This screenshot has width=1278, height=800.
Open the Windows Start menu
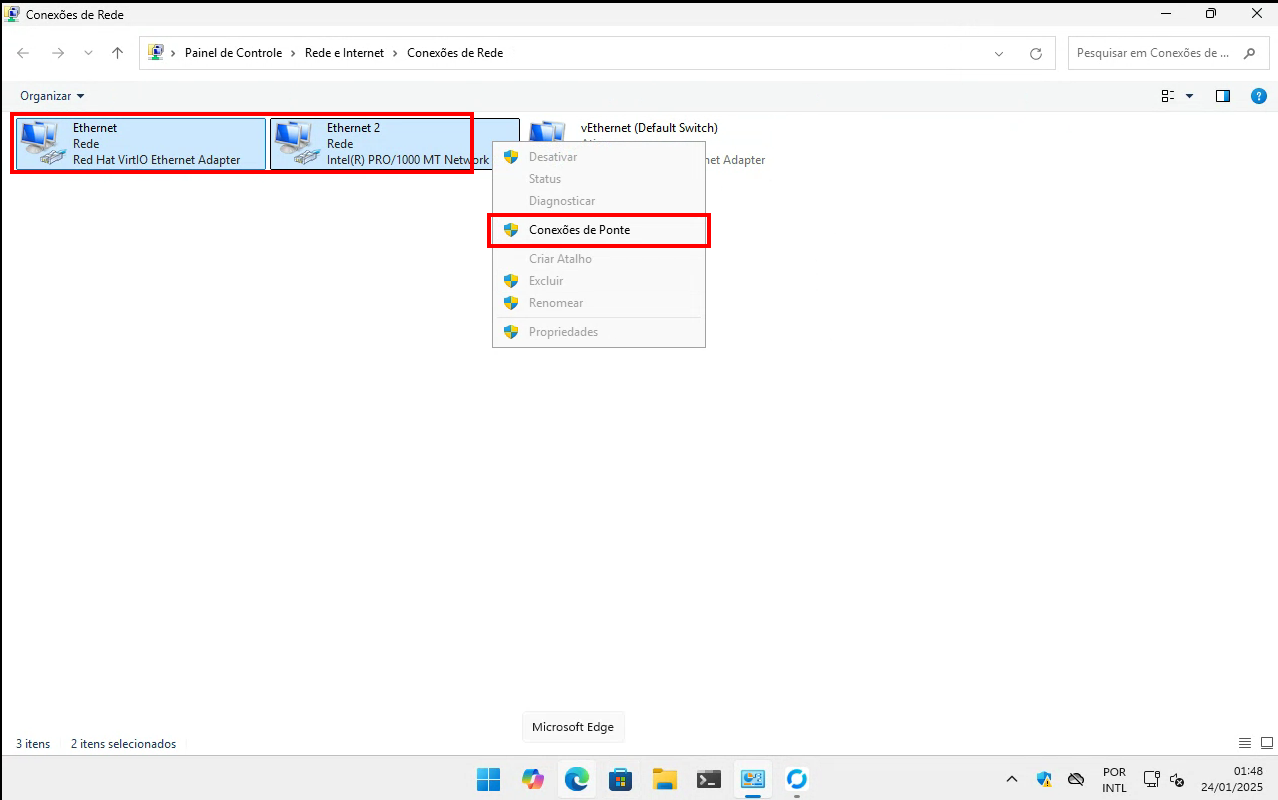(x=488, y=779)
